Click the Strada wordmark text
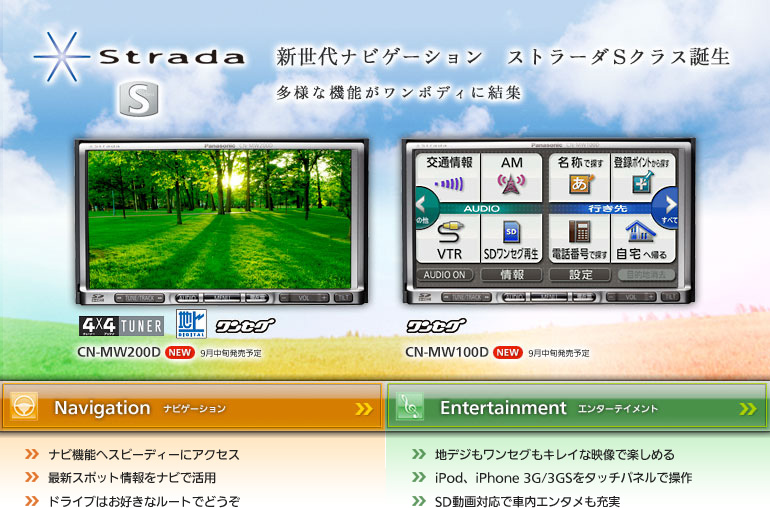 point(171,57)
